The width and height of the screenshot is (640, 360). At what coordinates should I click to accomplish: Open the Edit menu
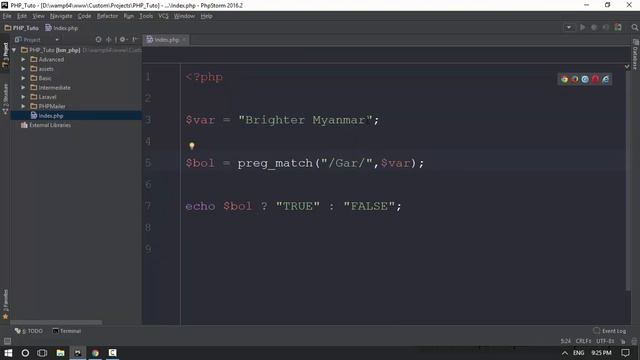coord(22,16)
